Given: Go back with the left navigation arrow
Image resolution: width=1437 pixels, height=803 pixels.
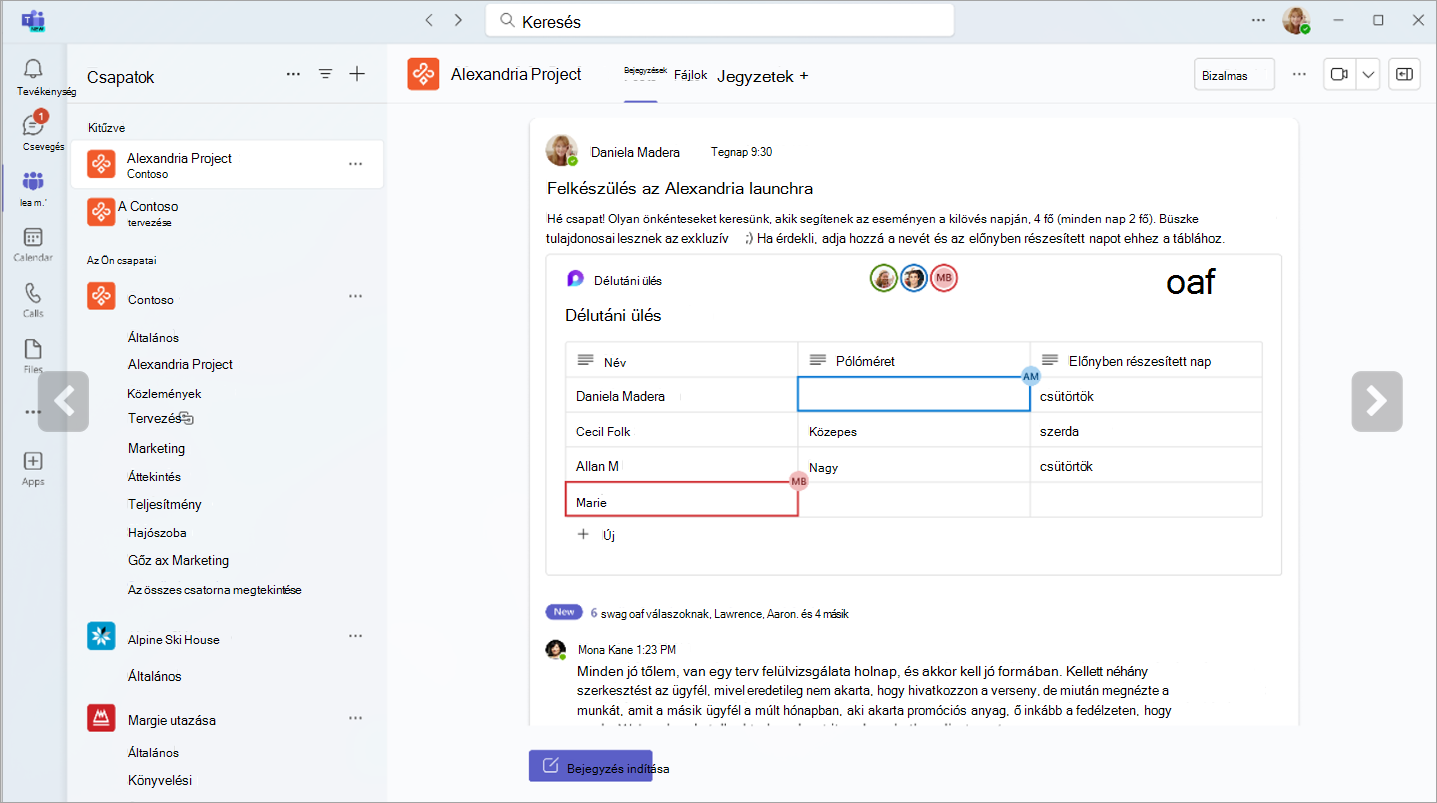Looking at the screenshot, I should pyautogui.click(x=429, y=20).
